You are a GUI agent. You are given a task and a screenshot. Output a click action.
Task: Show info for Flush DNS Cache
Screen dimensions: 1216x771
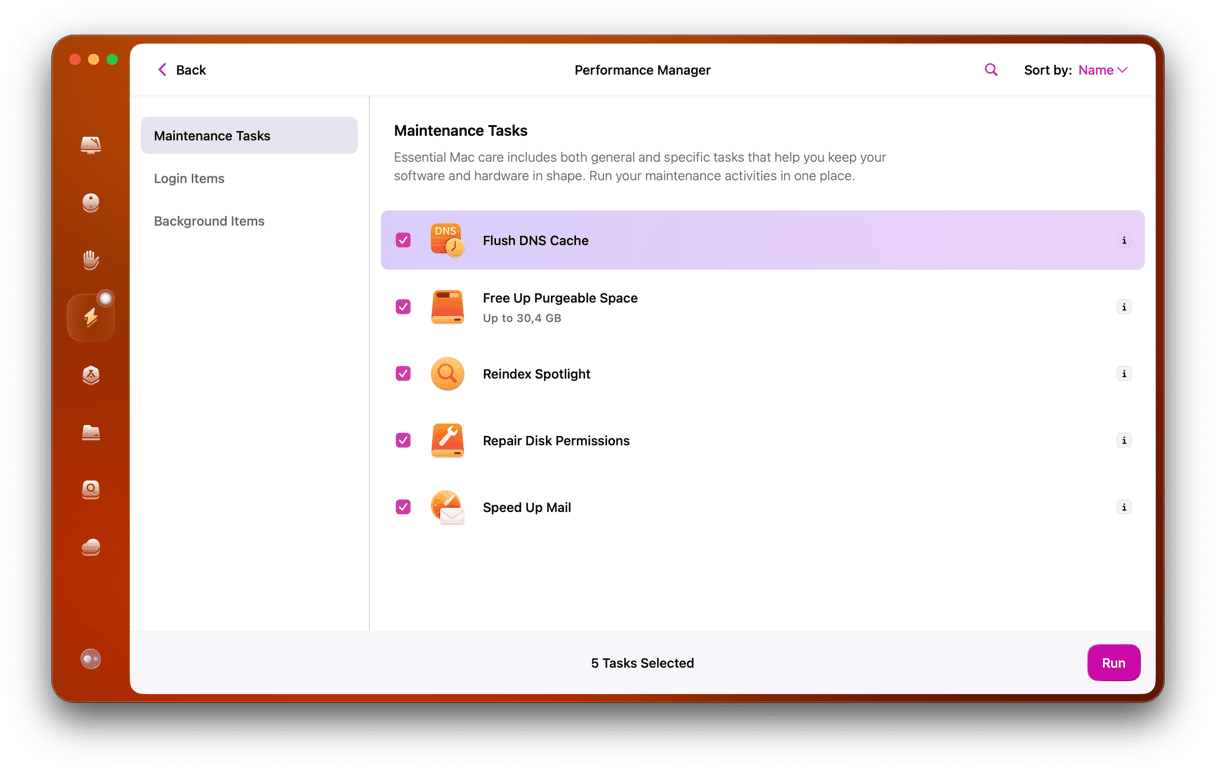(1124, 241)
